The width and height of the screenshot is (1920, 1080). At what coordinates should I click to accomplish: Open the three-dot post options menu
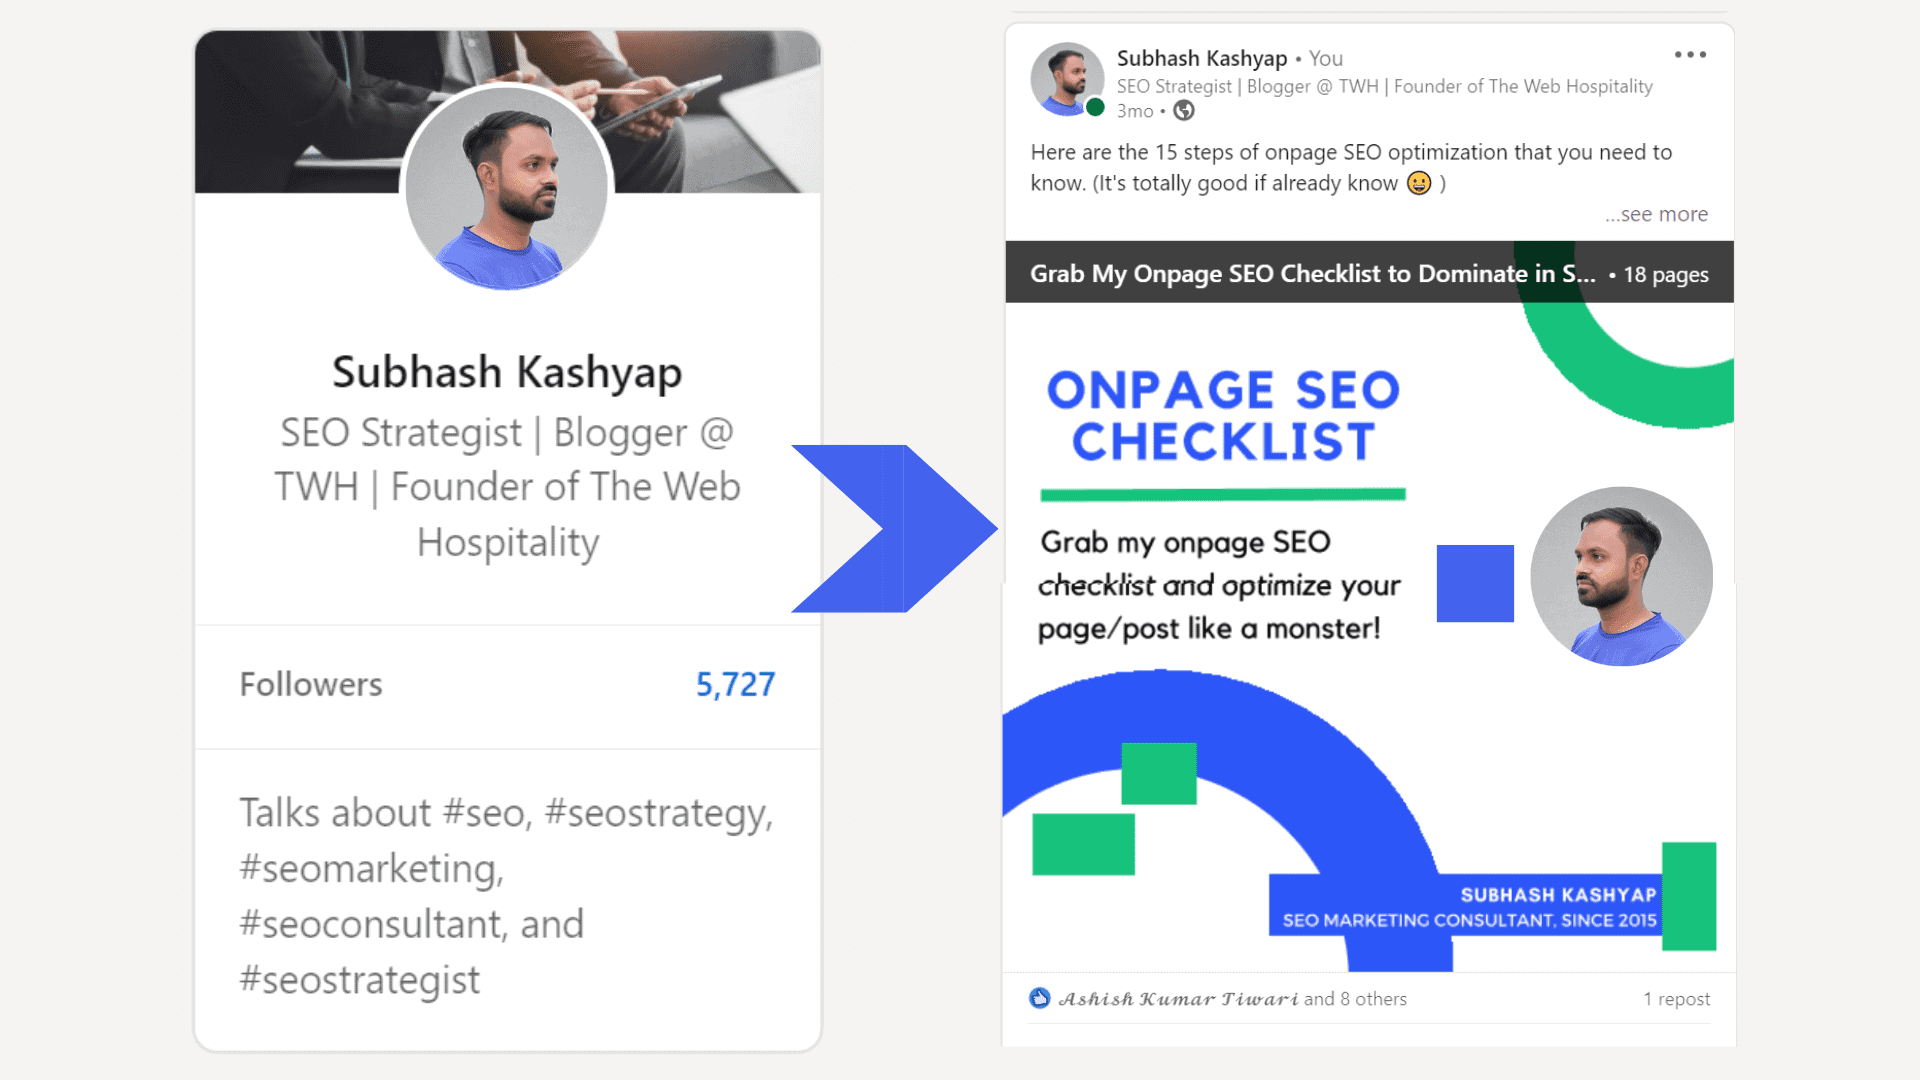click(x=1690, y=55)
